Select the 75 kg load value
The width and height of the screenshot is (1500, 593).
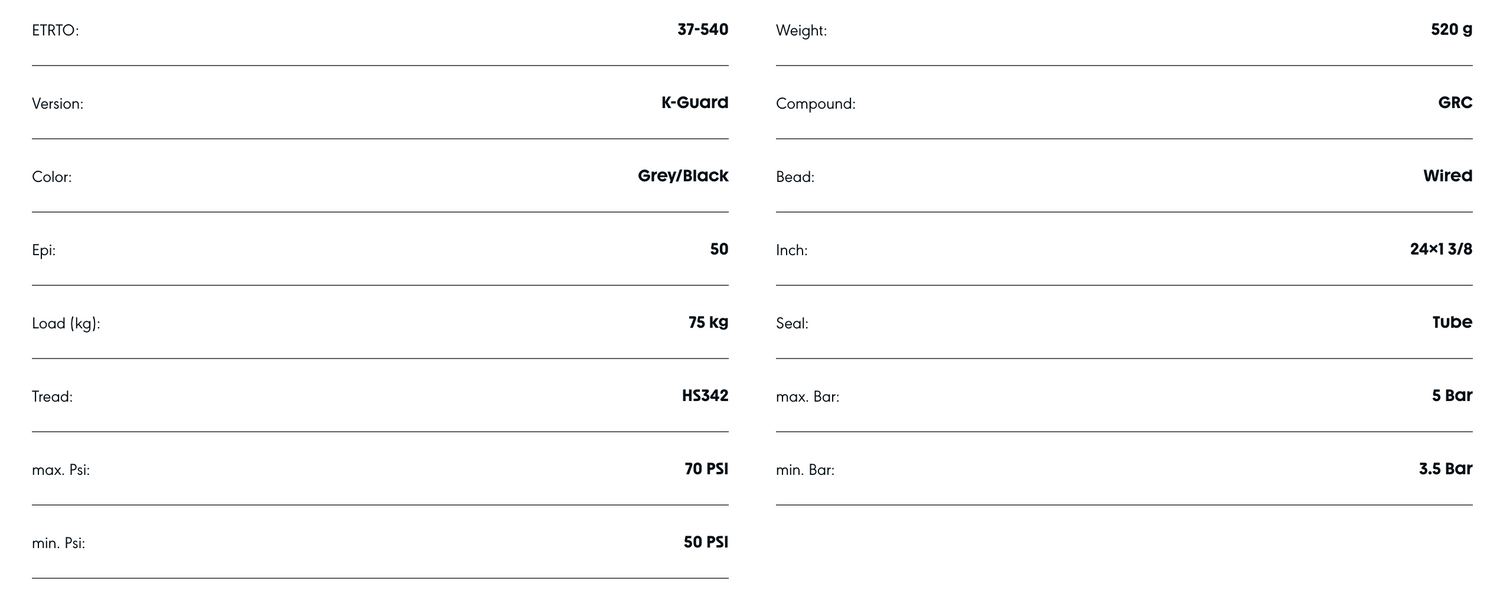[708, 322]
